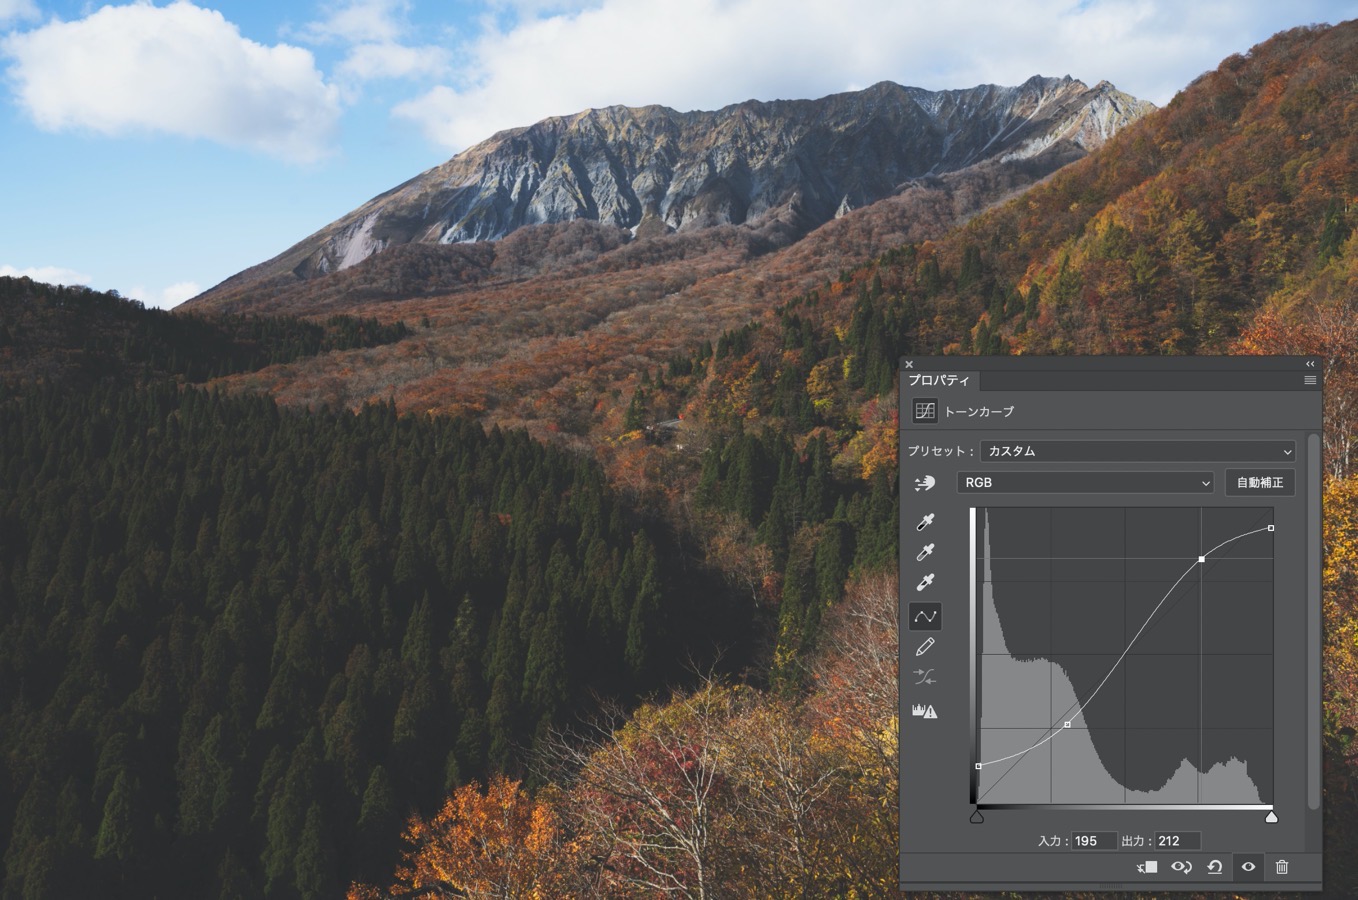Select the edit points curve tool

[925, 616]
